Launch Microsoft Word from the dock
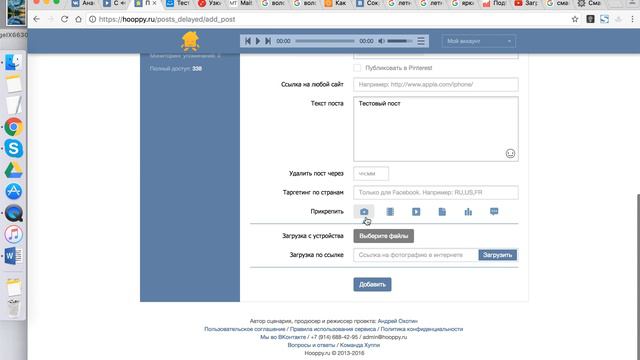This screenshot has height=360, width=640. coord(13,256)
